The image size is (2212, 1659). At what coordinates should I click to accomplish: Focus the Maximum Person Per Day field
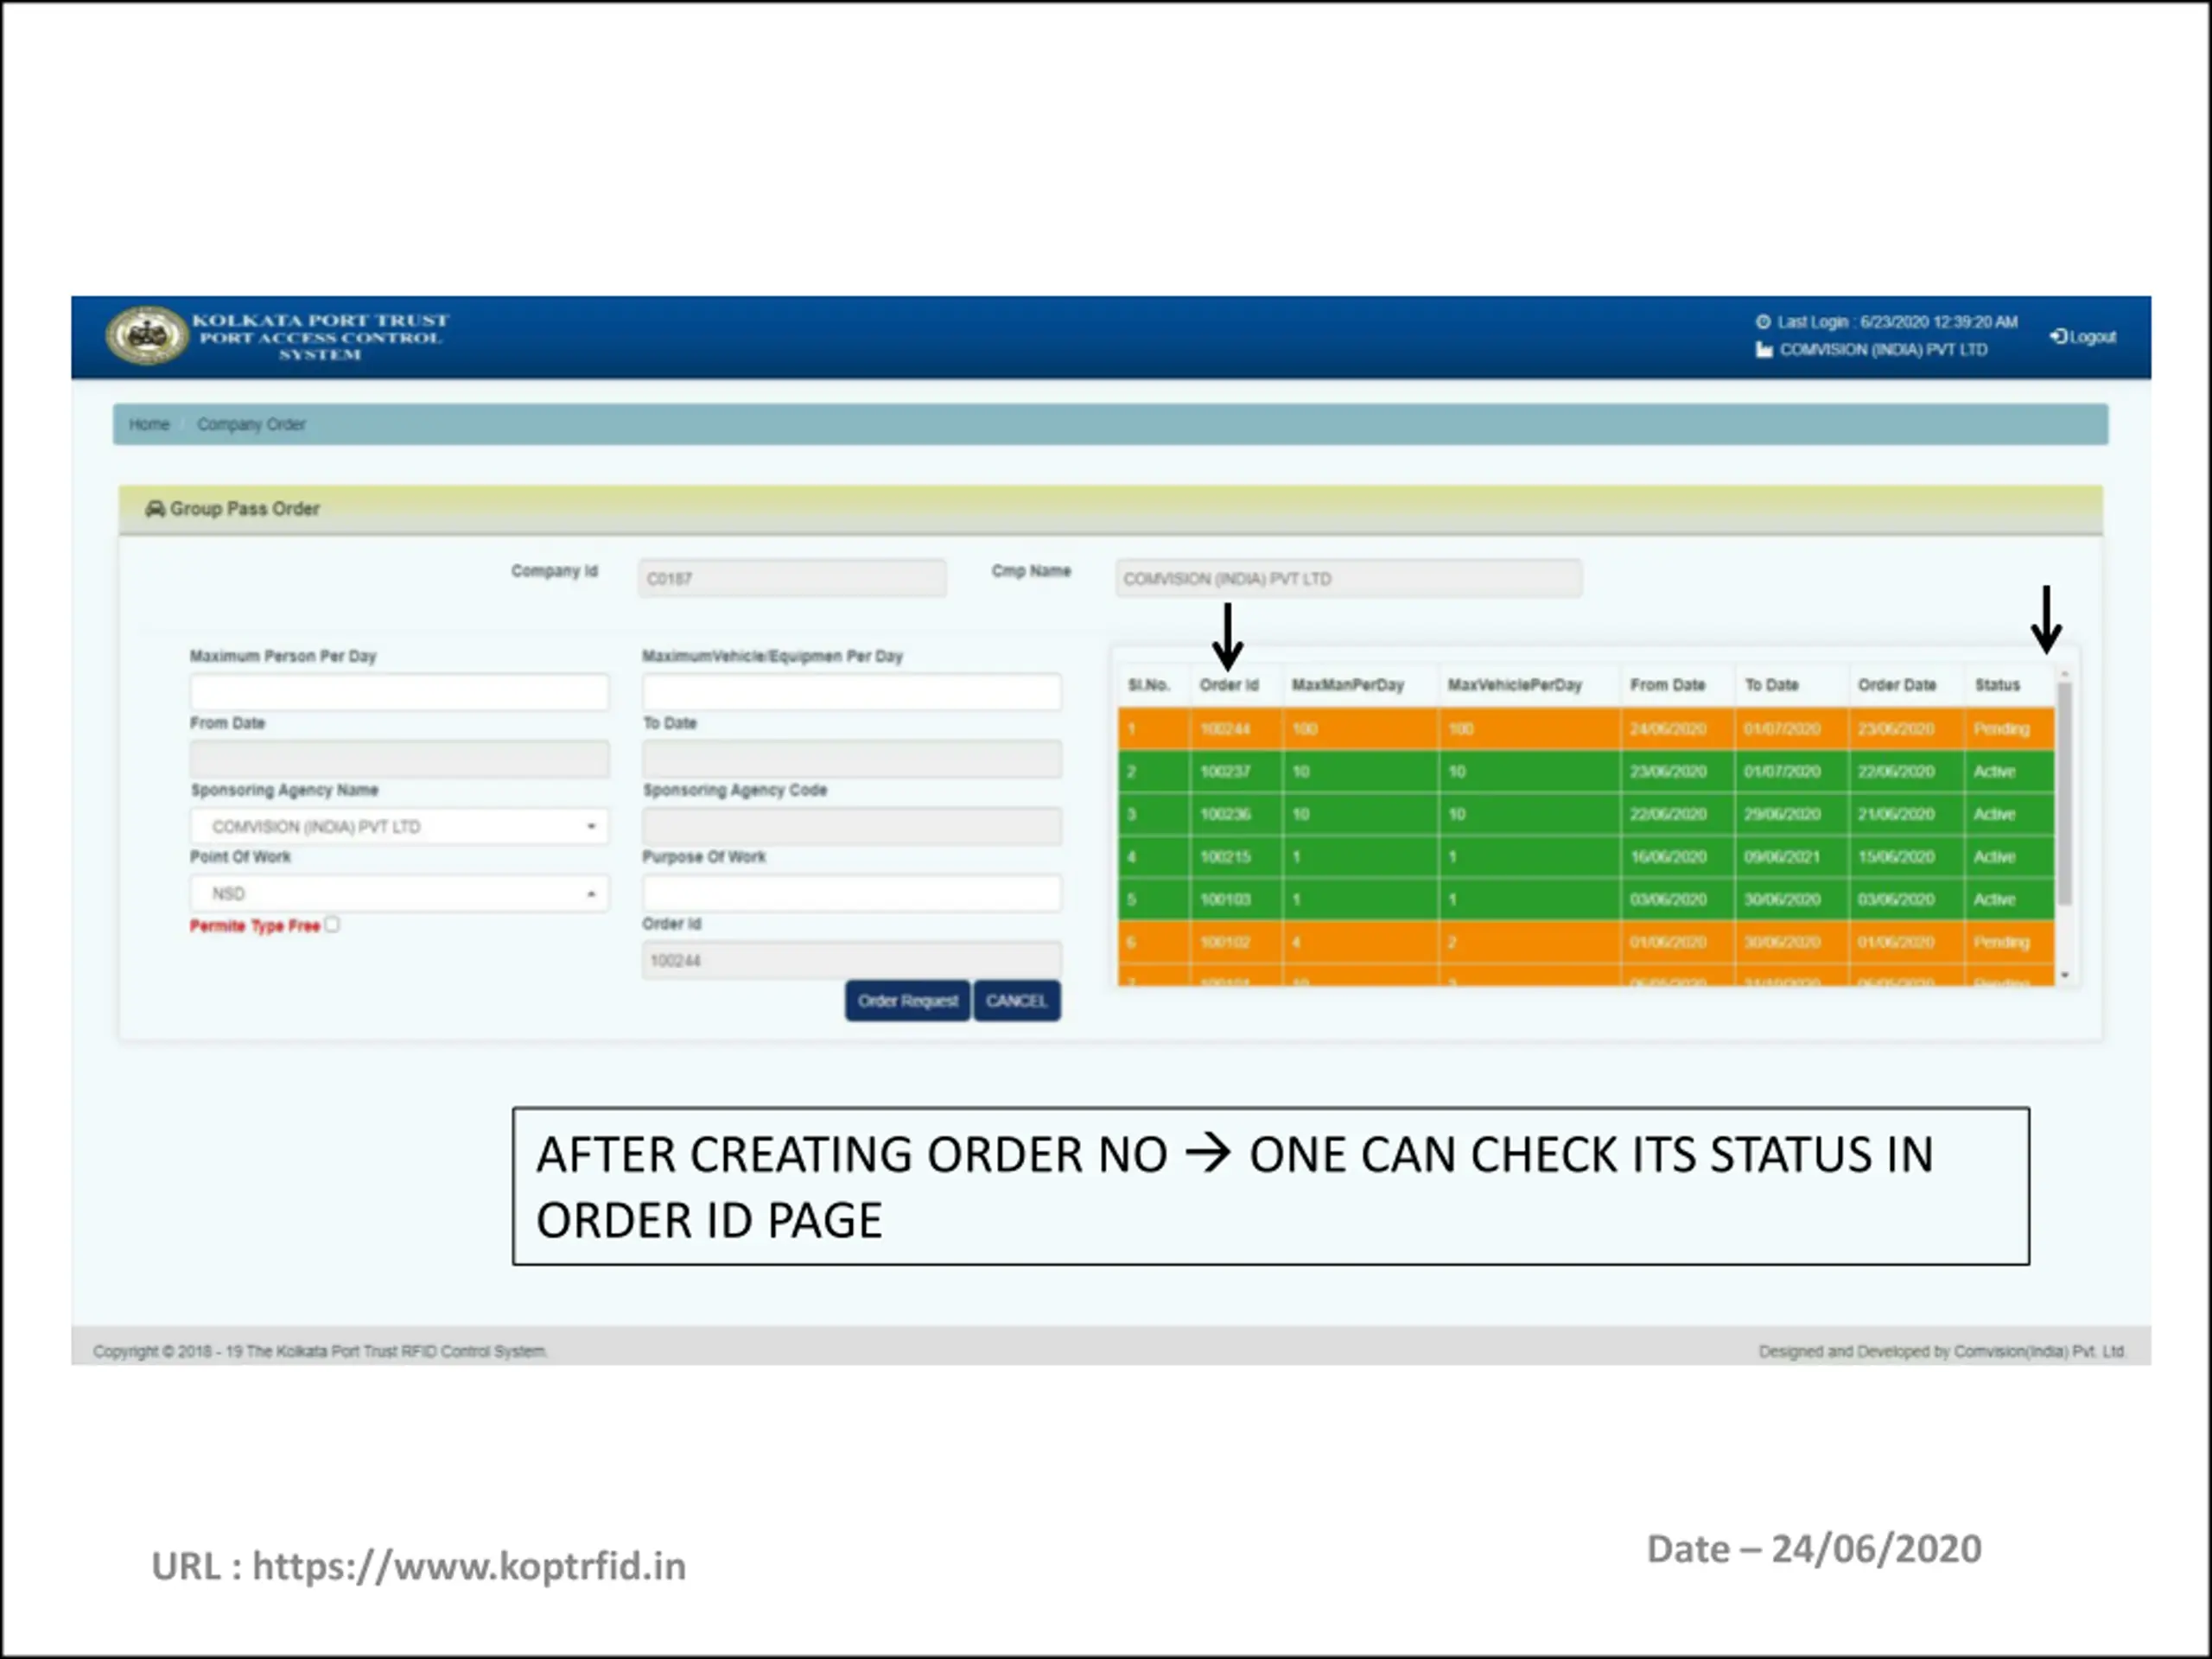tap(399, 691)
